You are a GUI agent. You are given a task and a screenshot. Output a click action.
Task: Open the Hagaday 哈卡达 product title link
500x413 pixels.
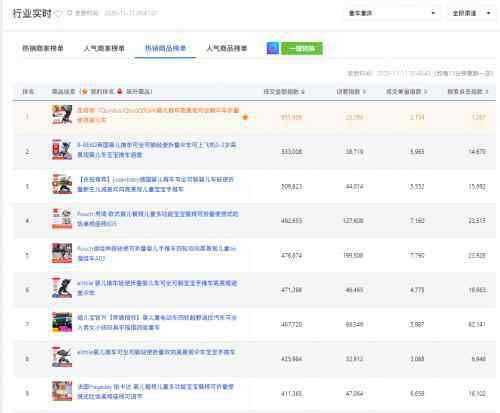(156, 392)
